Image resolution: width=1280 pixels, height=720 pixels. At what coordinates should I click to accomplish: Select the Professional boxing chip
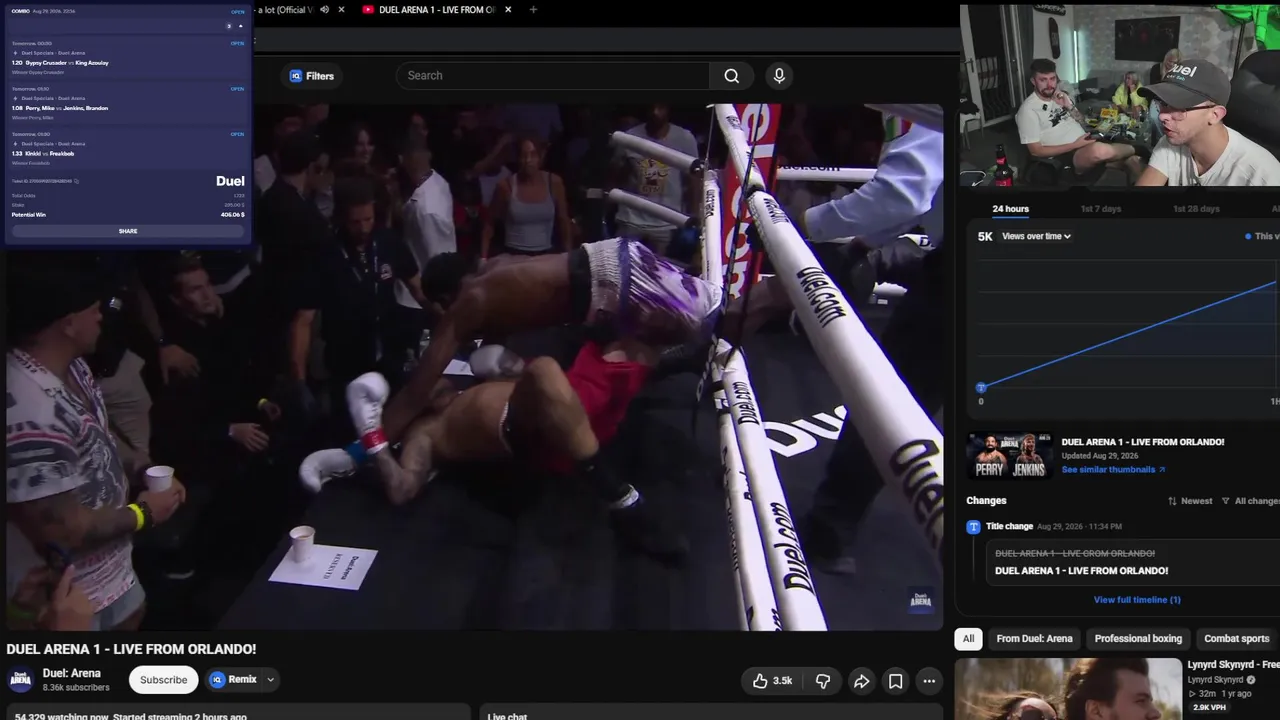pyautogui.click(x=1138, y=639)
